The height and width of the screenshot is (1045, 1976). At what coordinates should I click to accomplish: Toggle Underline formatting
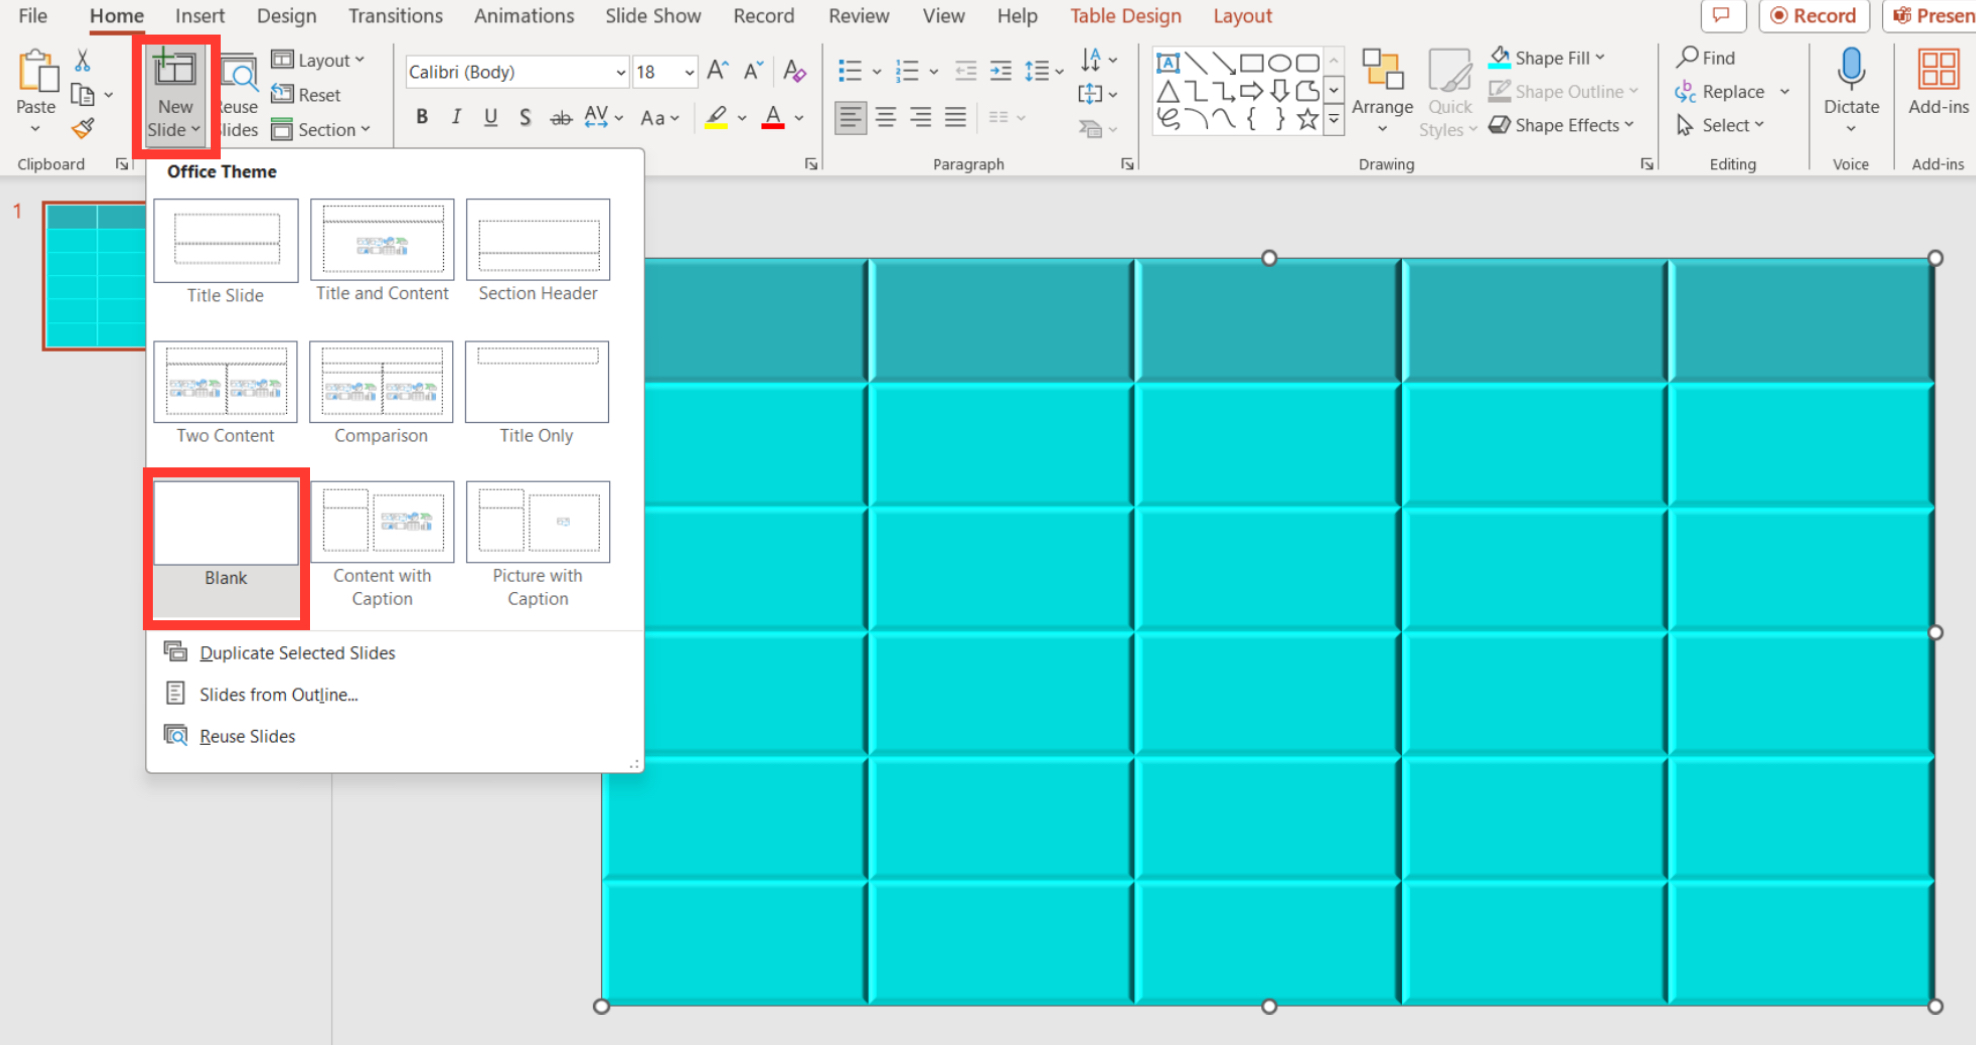[x=490, y=117]
